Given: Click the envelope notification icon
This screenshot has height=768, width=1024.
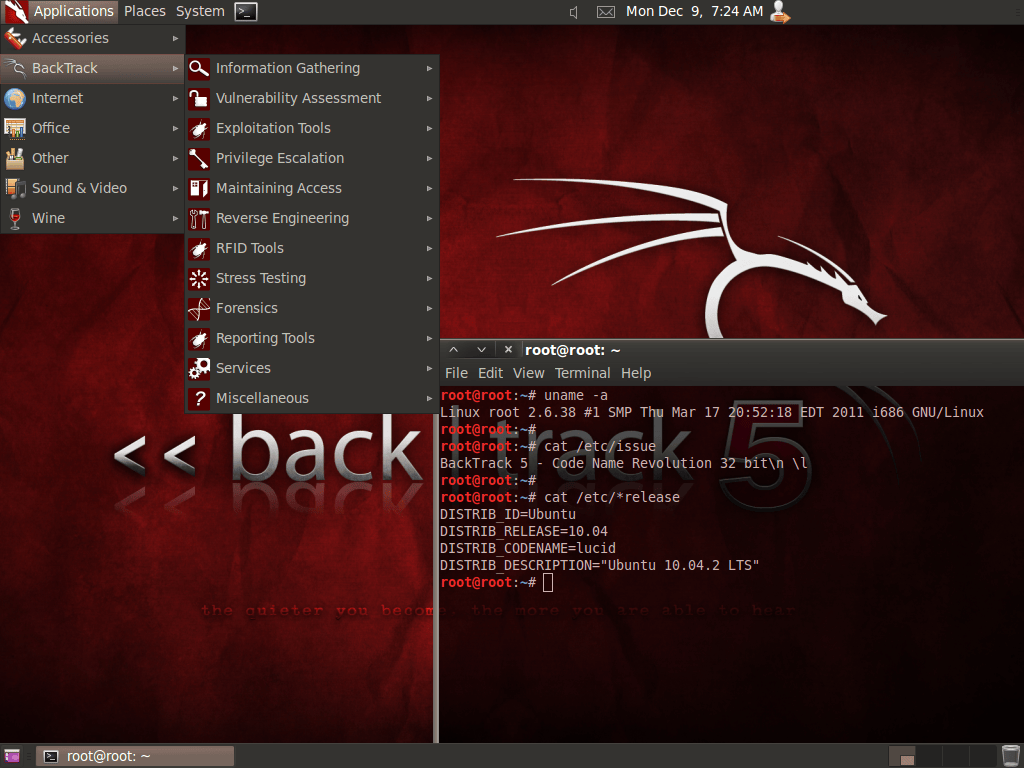Looking at the screenshot, I should click(x=605, y=12).
